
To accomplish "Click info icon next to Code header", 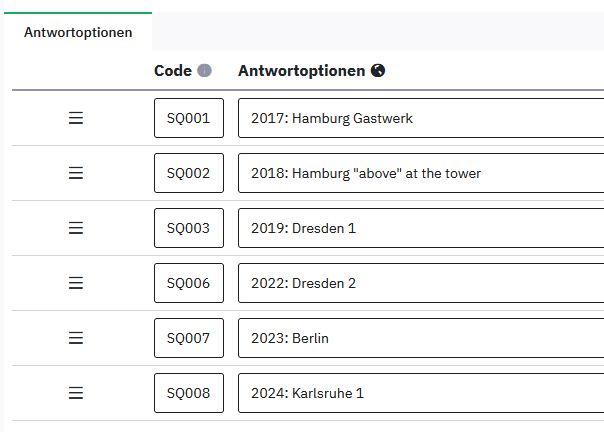I will point(204,71).
